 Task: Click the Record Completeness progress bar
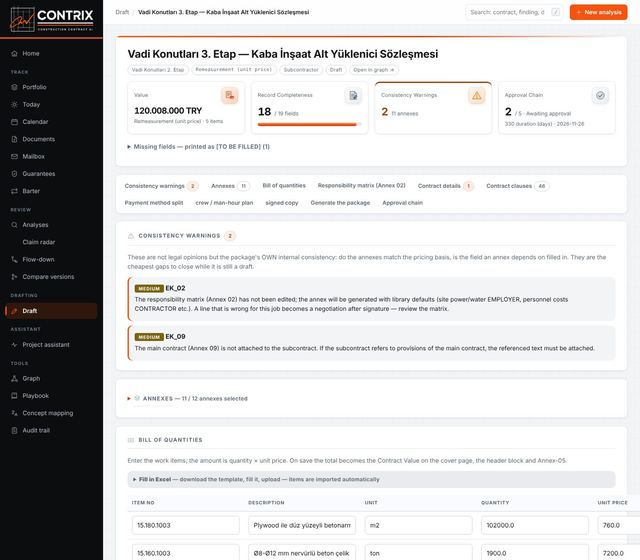click(x=309, y=124)
